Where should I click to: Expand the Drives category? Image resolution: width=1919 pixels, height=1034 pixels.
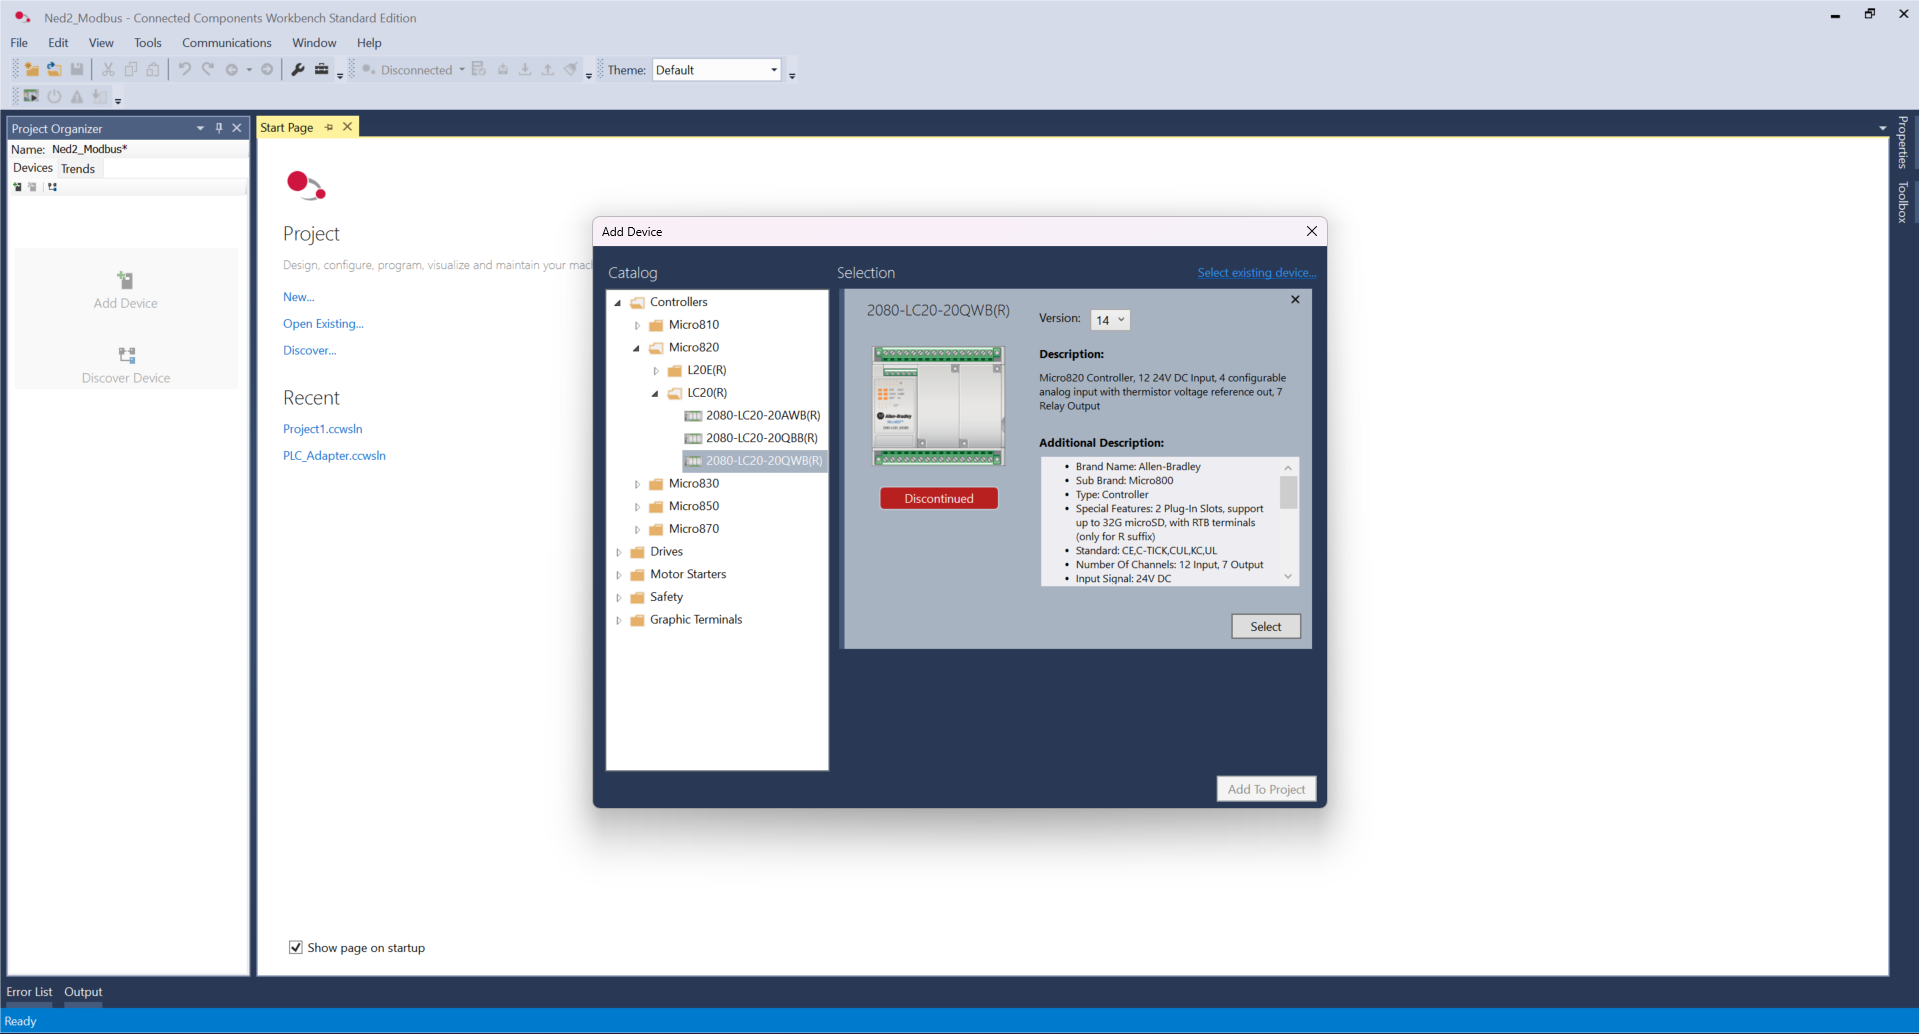[x=619, y=552]
